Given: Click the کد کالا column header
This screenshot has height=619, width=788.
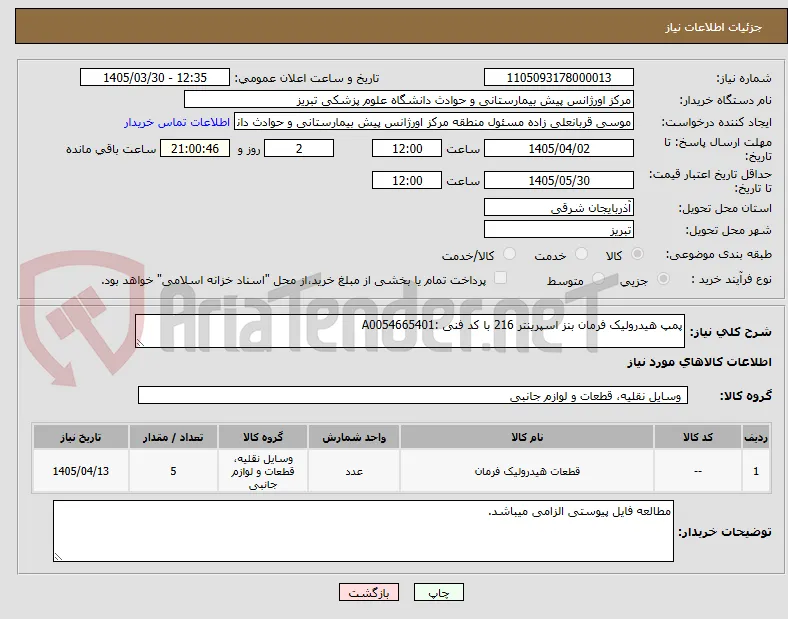Looking at the screenshot, I should coord(698,437).
